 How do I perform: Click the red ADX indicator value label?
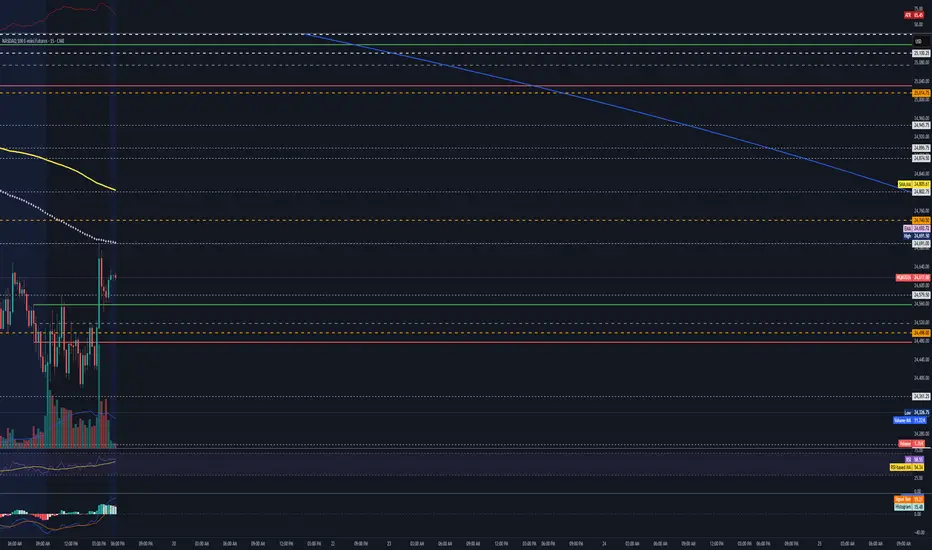pyautogui.click(x=914, y=15)
